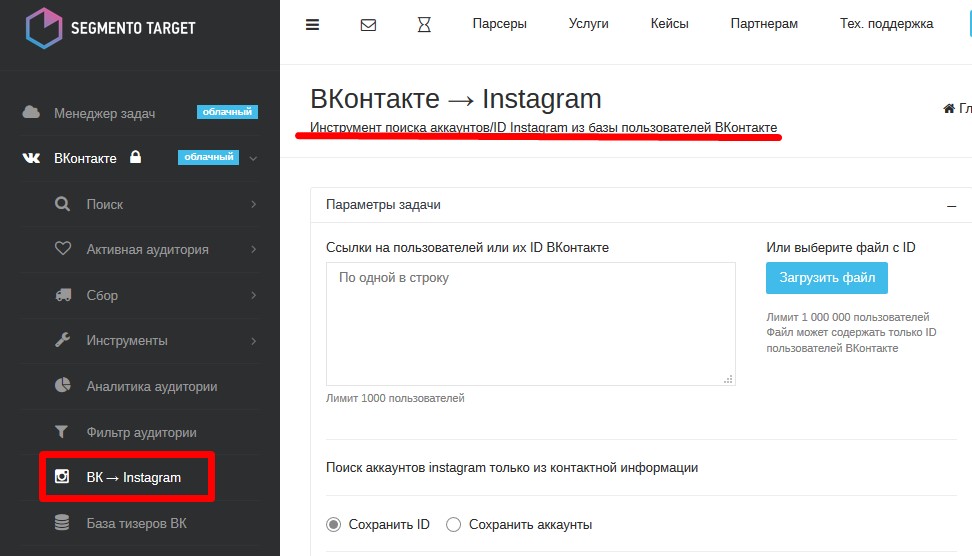This screenshot has height=556, width=972.
Task: Click the magnifier icon for Поиск
Action: tap(62, 203)
